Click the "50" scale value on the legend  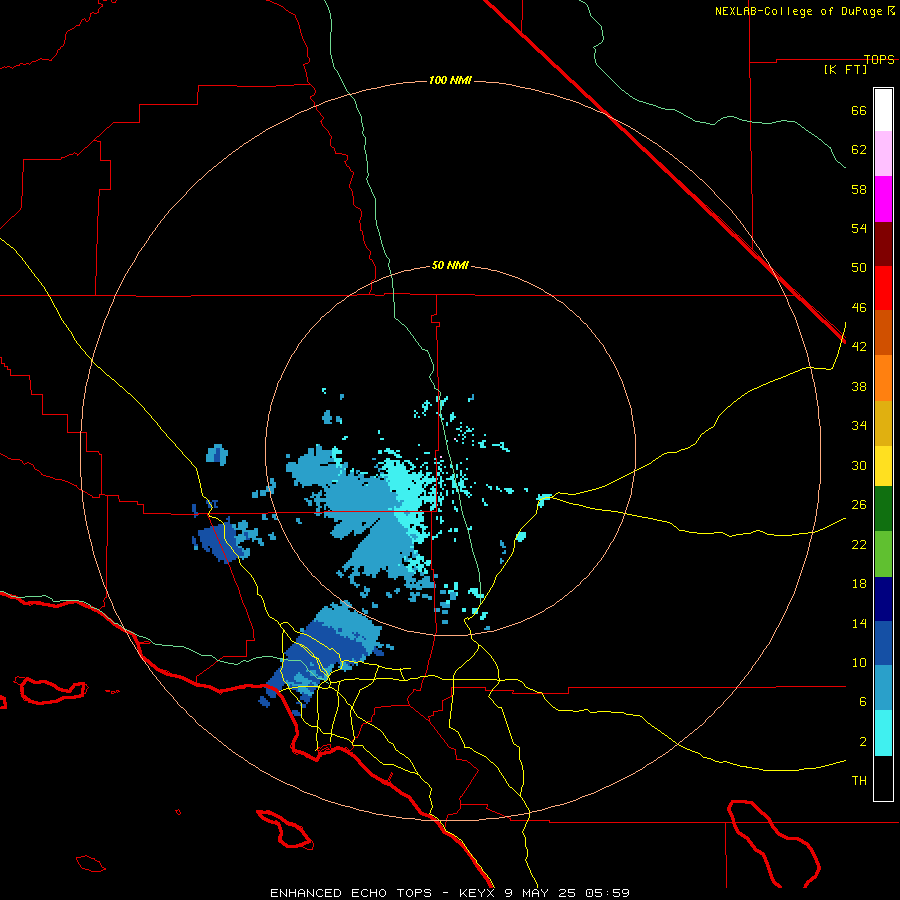(859, 268)
